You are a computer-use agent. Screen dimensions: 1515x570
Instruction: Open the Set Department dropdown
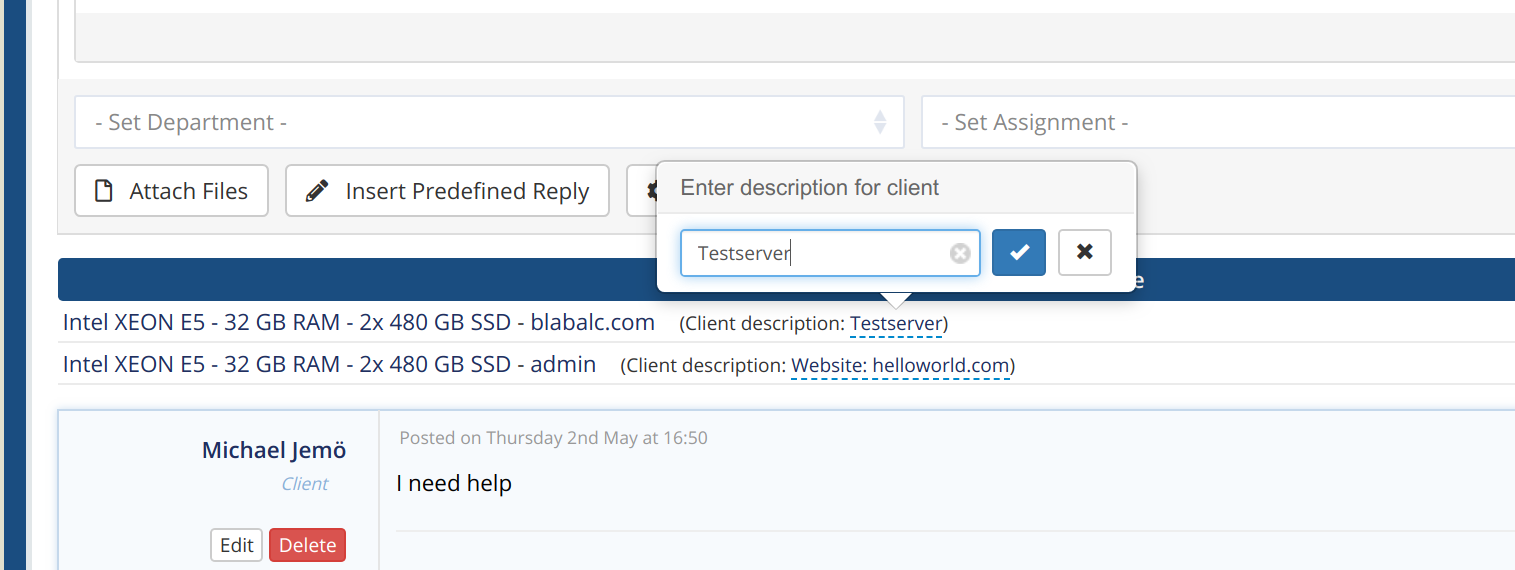[x=489, y=122]
